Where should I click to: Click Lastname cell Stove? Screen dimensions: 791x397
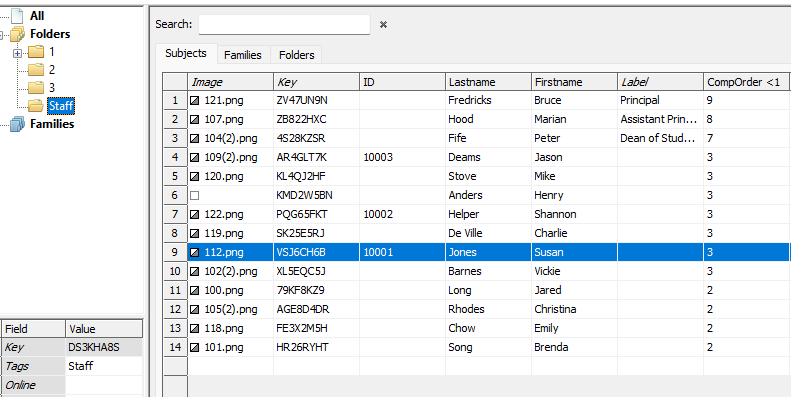coord(488,177)
